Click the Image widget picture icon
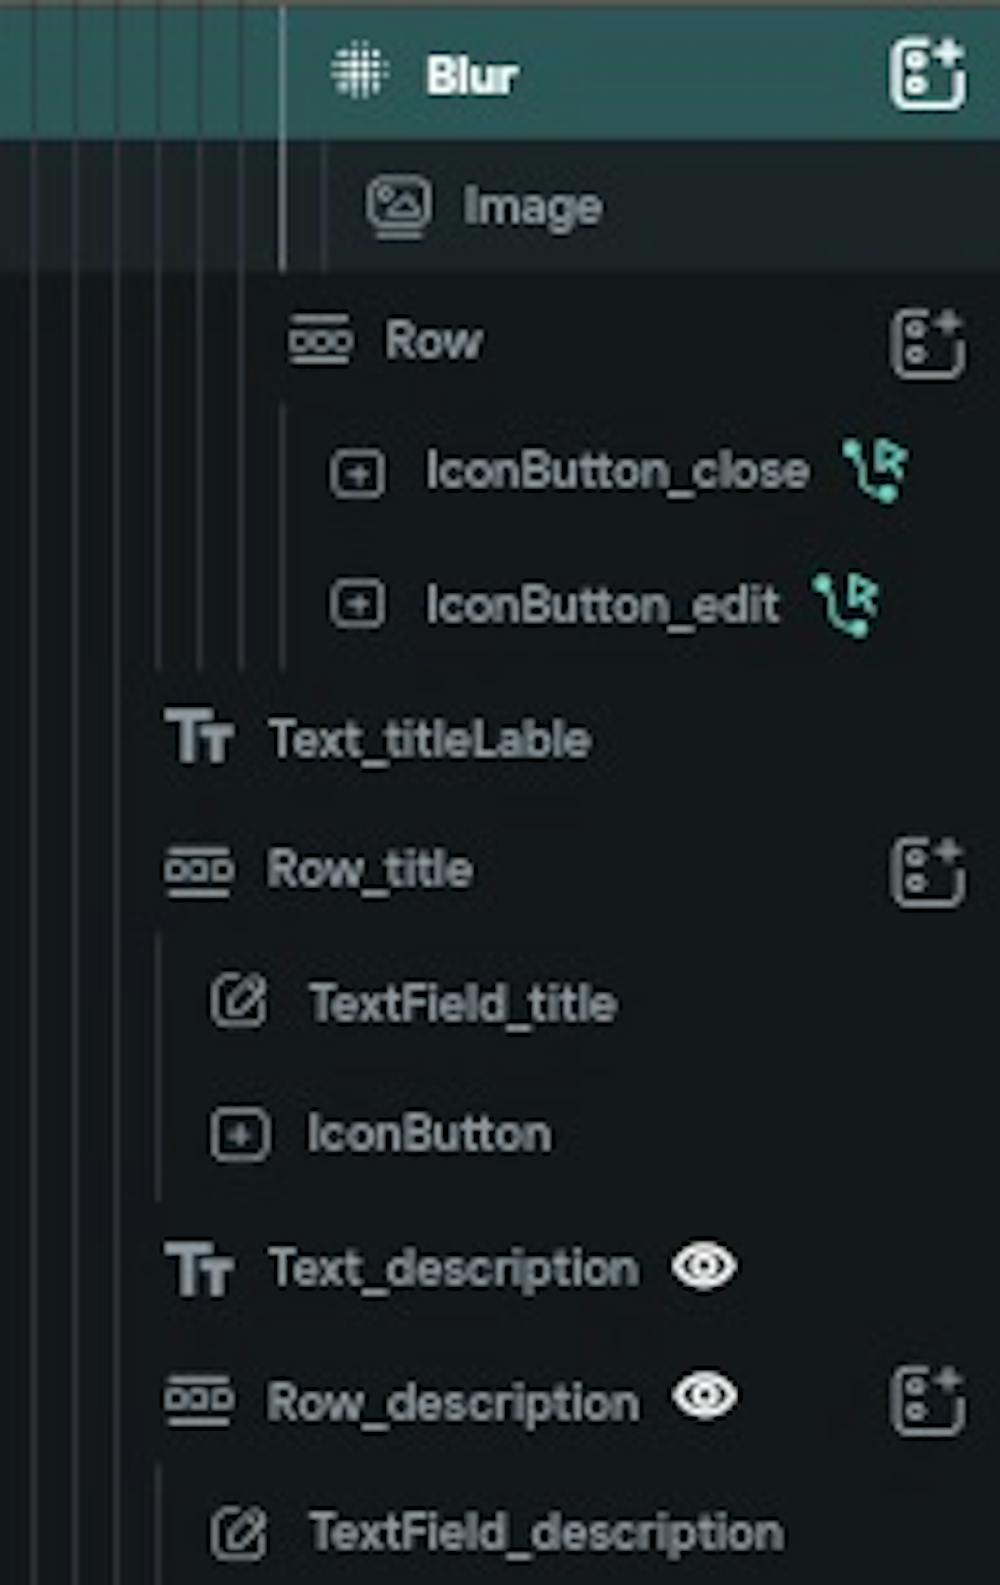 tap(399, 207)
